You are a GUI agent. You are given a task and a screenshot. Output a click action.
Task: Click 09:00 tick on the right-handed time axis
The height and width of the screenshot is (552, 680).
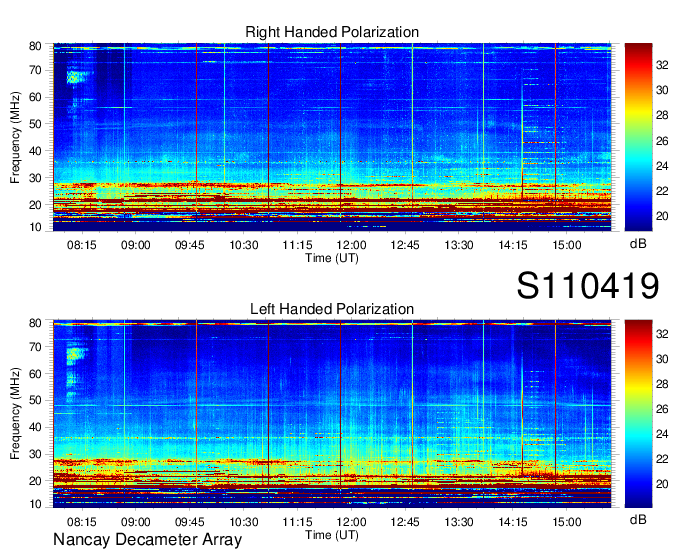(136, 245)
